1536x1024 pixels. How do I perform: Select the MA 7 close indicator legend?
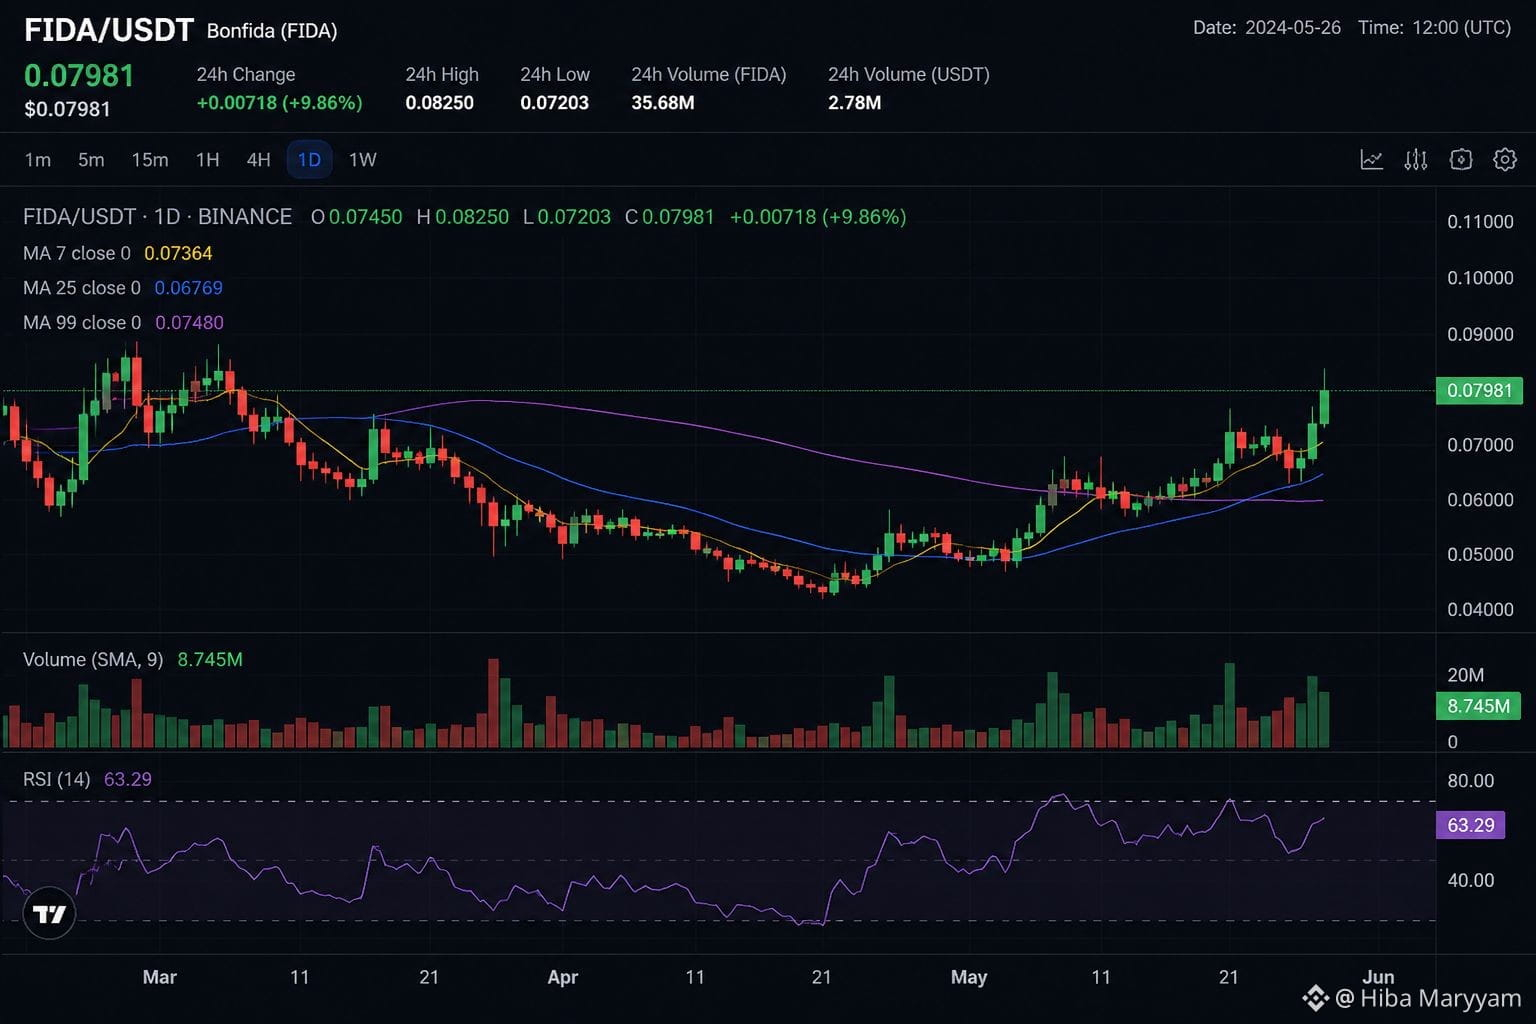(77, 254)
